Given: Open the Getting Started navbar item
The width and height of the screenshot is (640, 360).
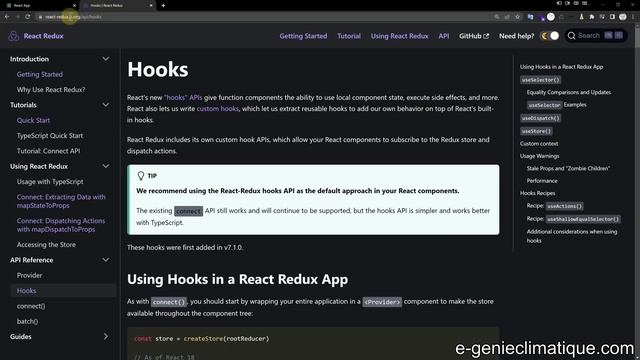Looking at the screenshot, I should coord(303,36).
